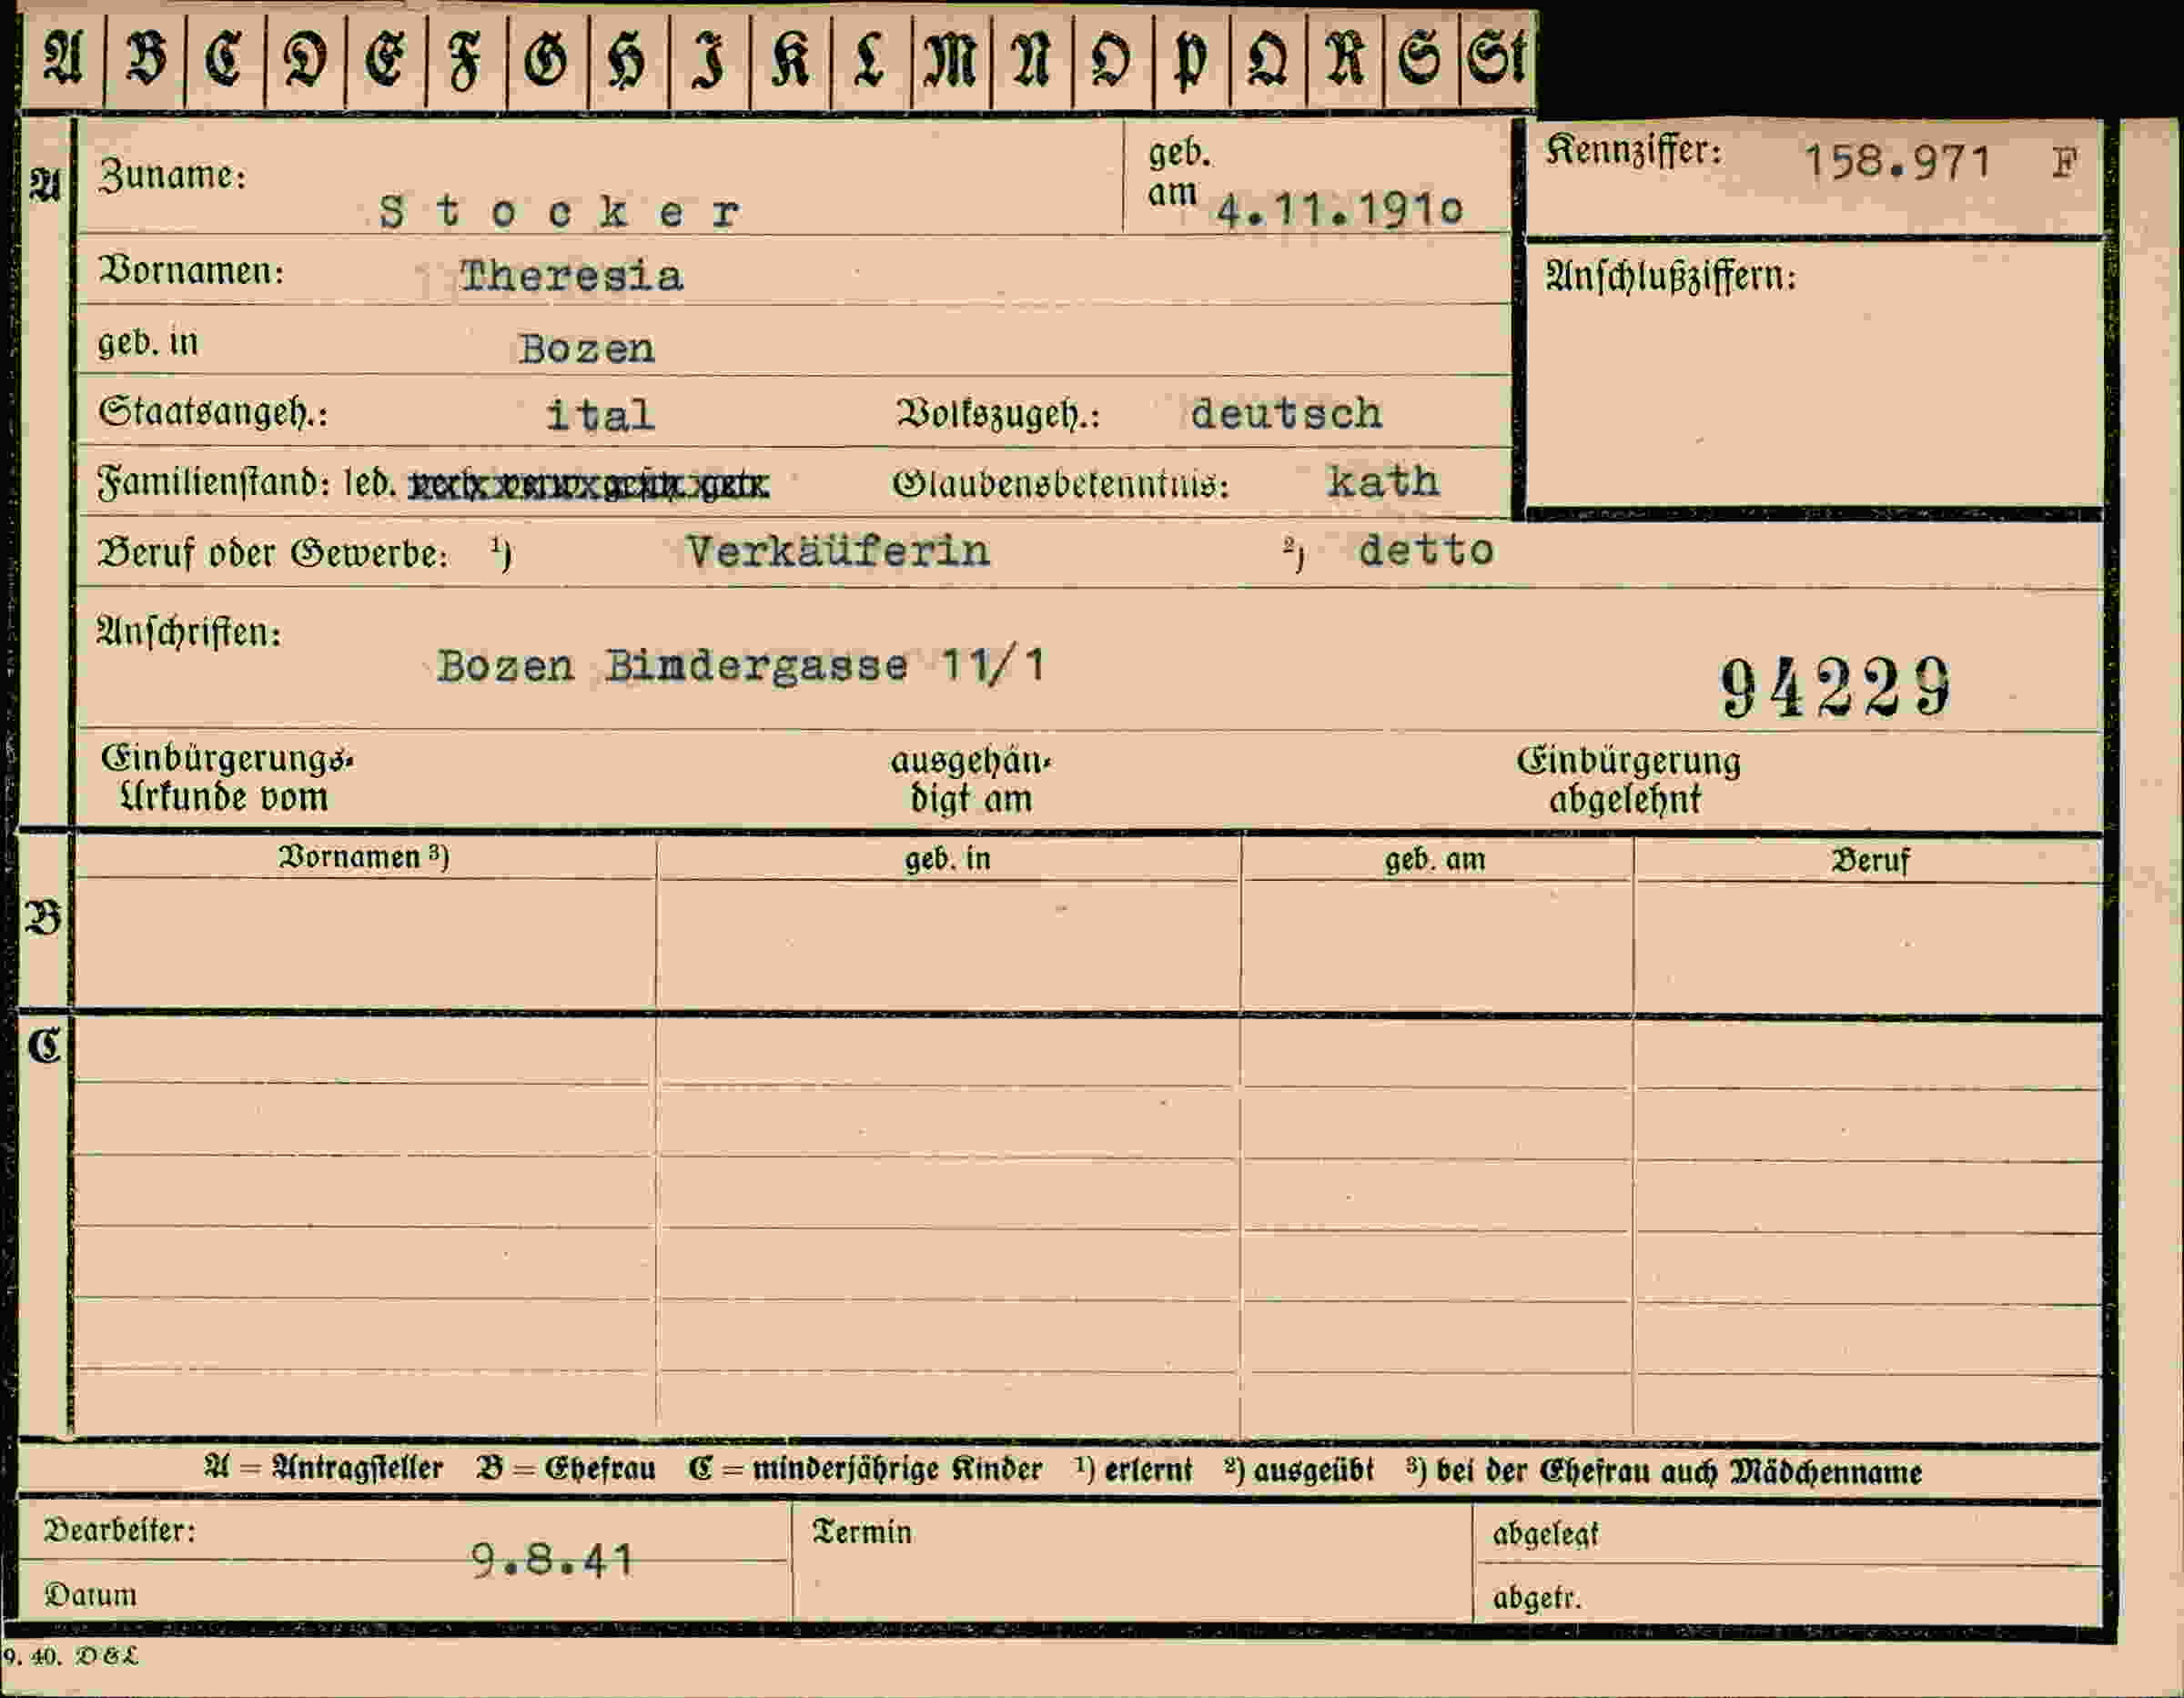This screenshot has width=2184, height=1698.
Task: Select the date "9.8.41"
Action: tap(552, 1559)
